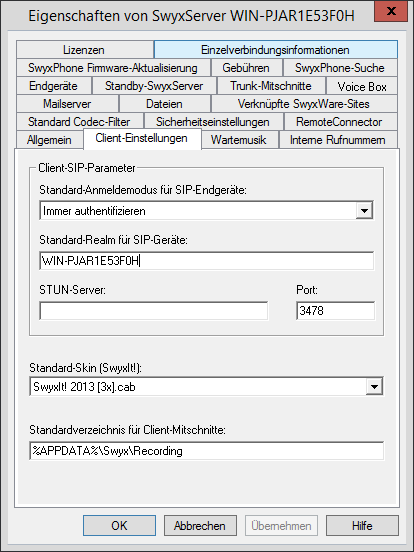Click into the STUN-Server field
This screenshot has height=552, width=414.
(x=153, y=311)
